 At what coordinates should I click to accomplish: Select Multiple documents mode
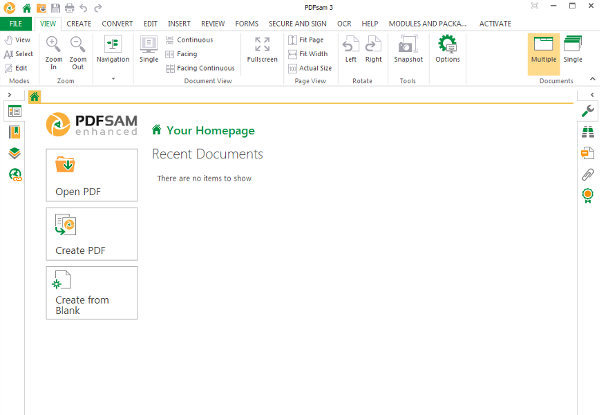pos(544,54)
